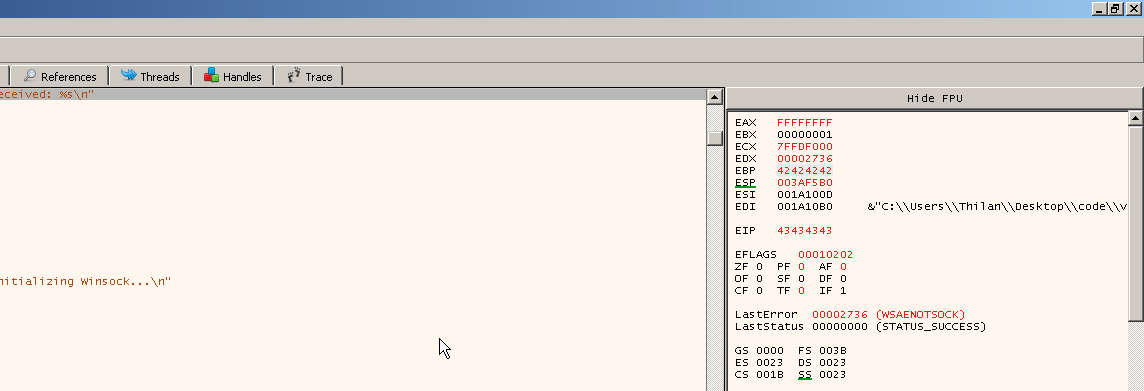Toggle the SF flag value

[x=801, y=279]
